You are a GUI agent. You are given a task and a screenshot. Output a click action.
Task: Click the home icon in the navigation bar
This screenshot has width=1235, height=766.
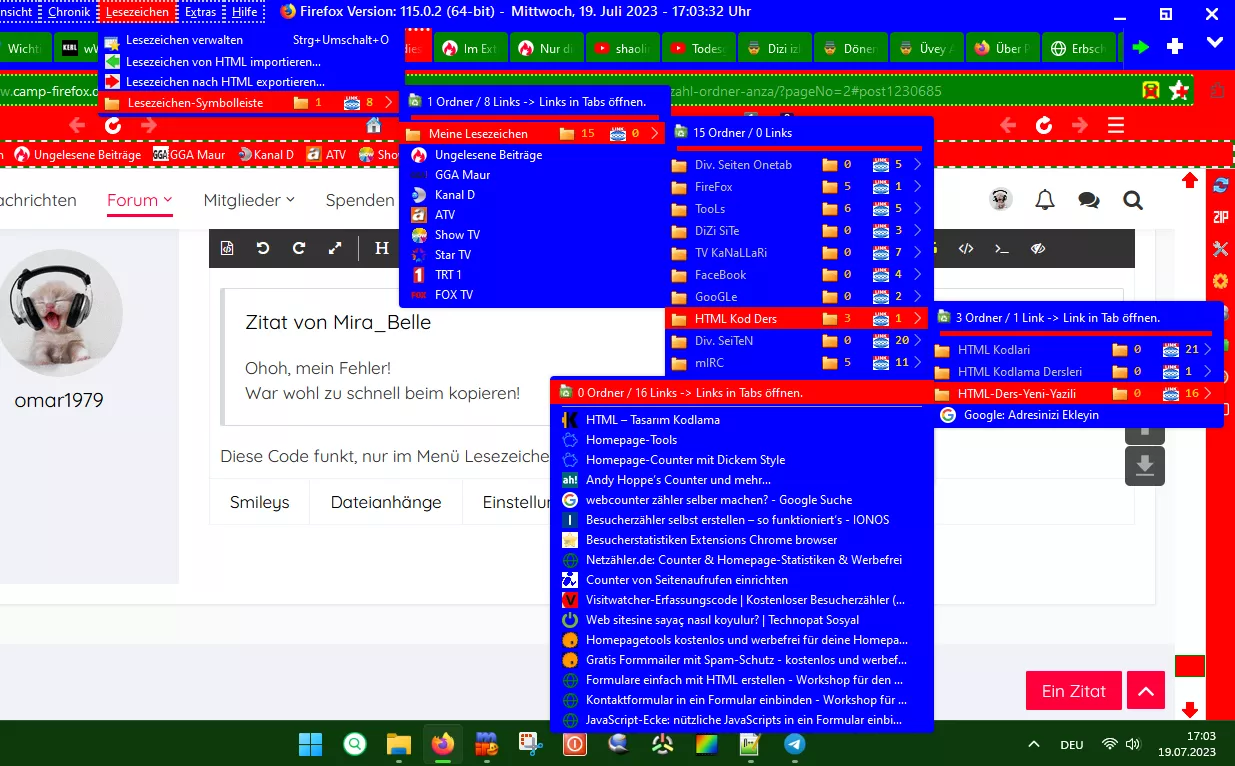click(374, 125)
